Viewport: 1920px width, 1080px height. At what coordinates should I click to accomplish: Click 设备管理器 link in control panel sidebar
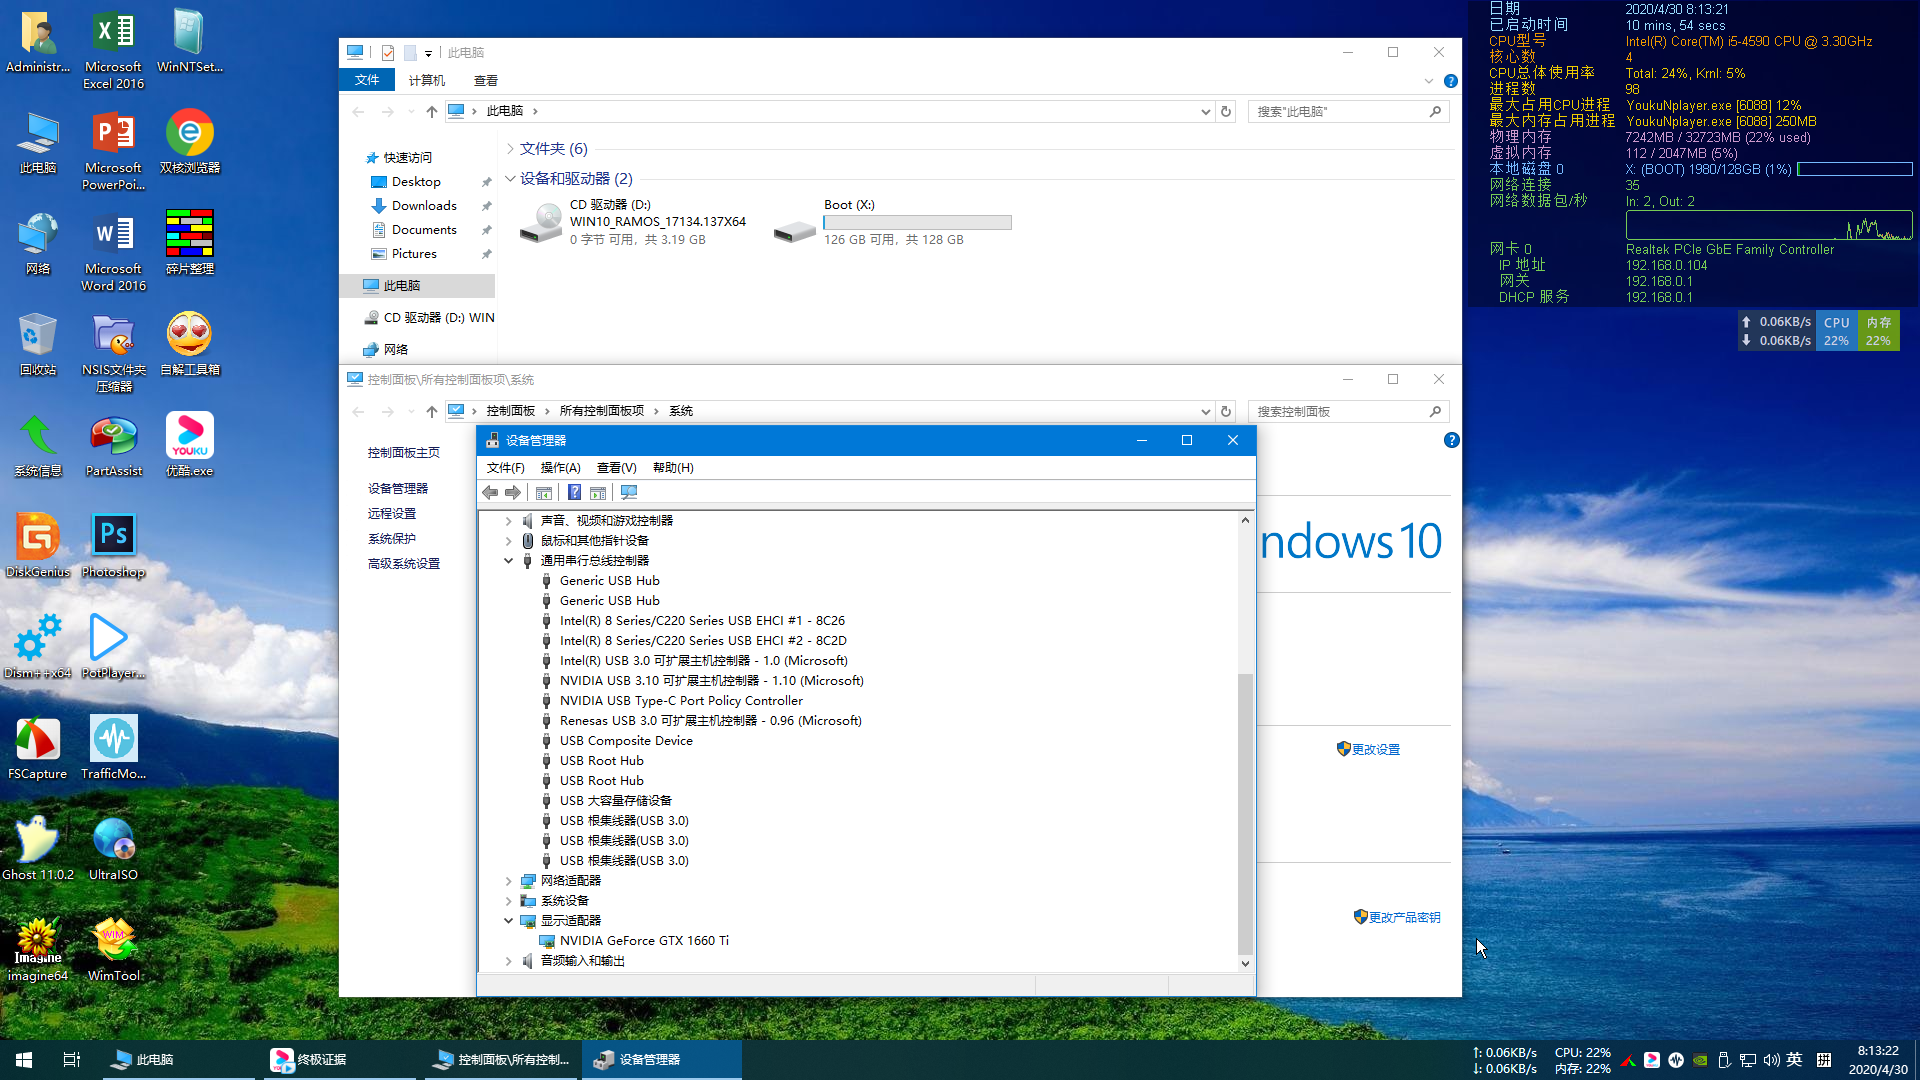coord(398,489)
